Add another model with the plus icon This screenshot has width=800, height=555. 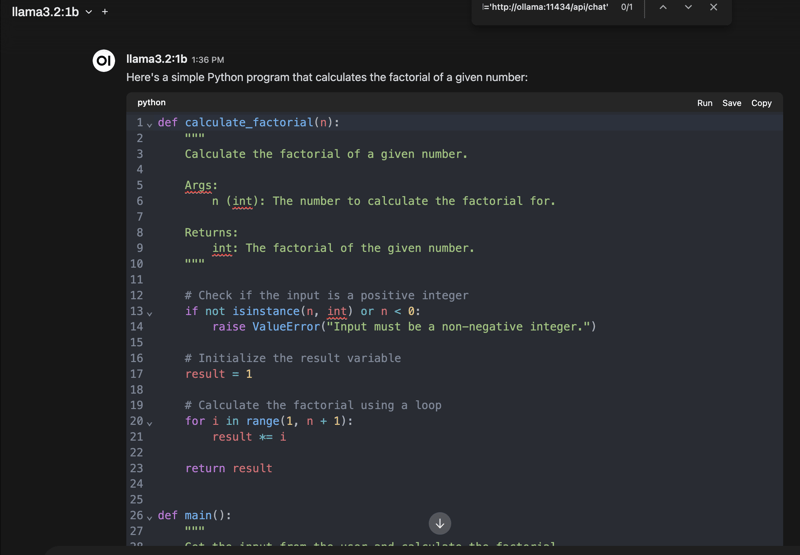pyautogui.click(x=105, y=12)
